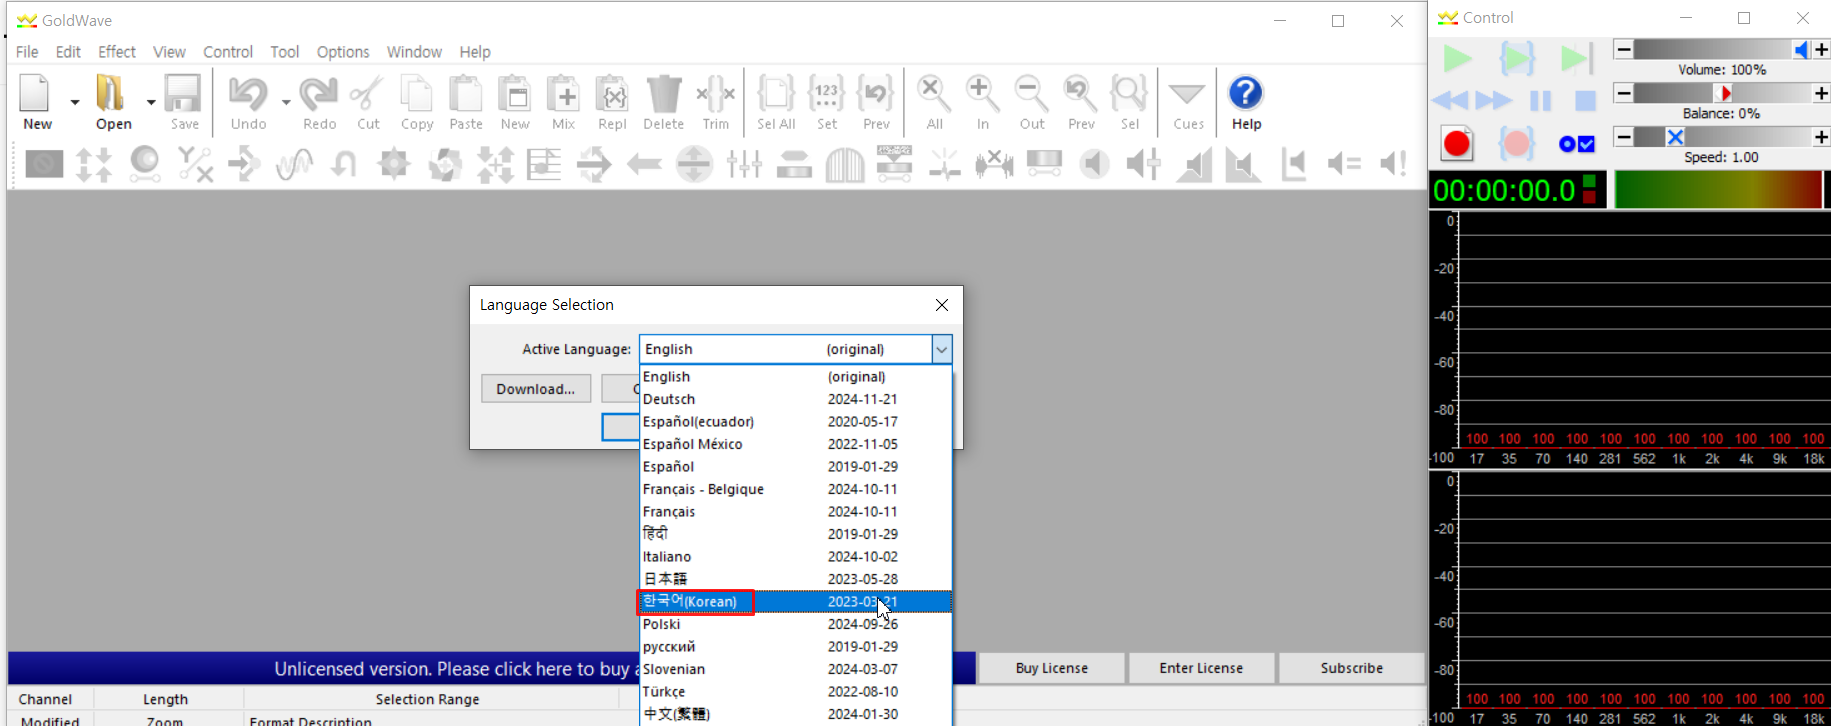
Task: Click the green Play button in Control
Action: [1458, 59]
